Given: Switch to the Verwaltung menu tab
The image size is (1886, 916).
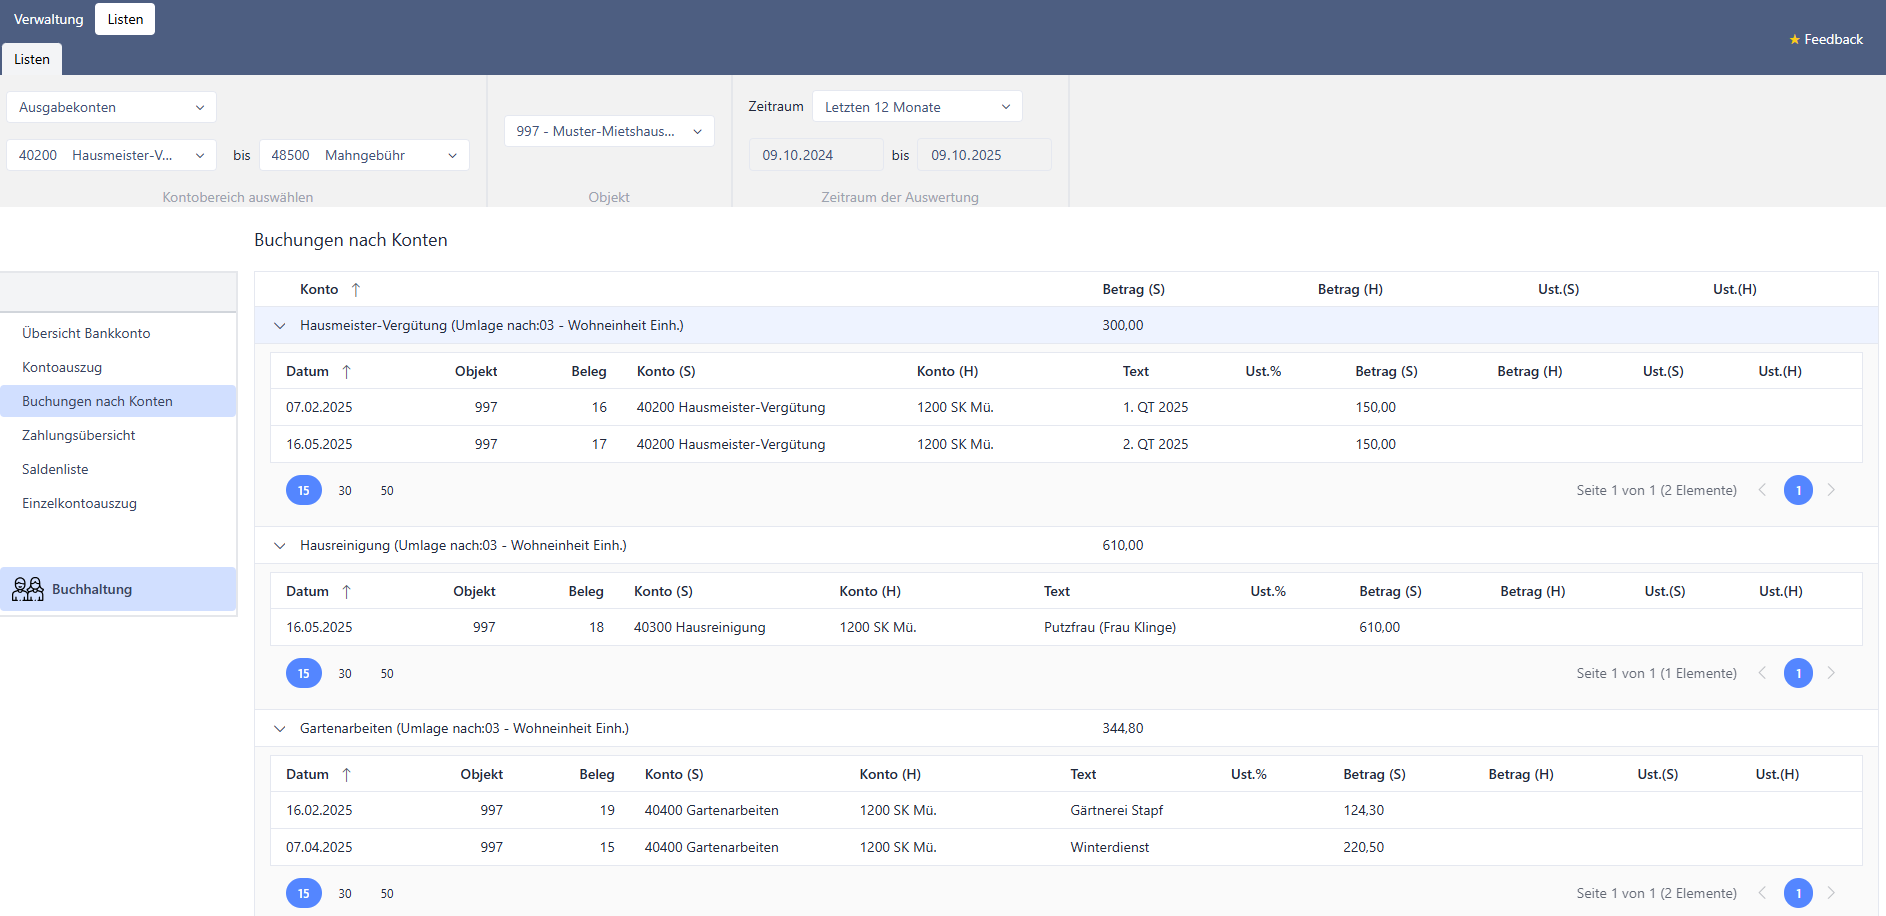Looking at the screenshot, I should point(48,19).
